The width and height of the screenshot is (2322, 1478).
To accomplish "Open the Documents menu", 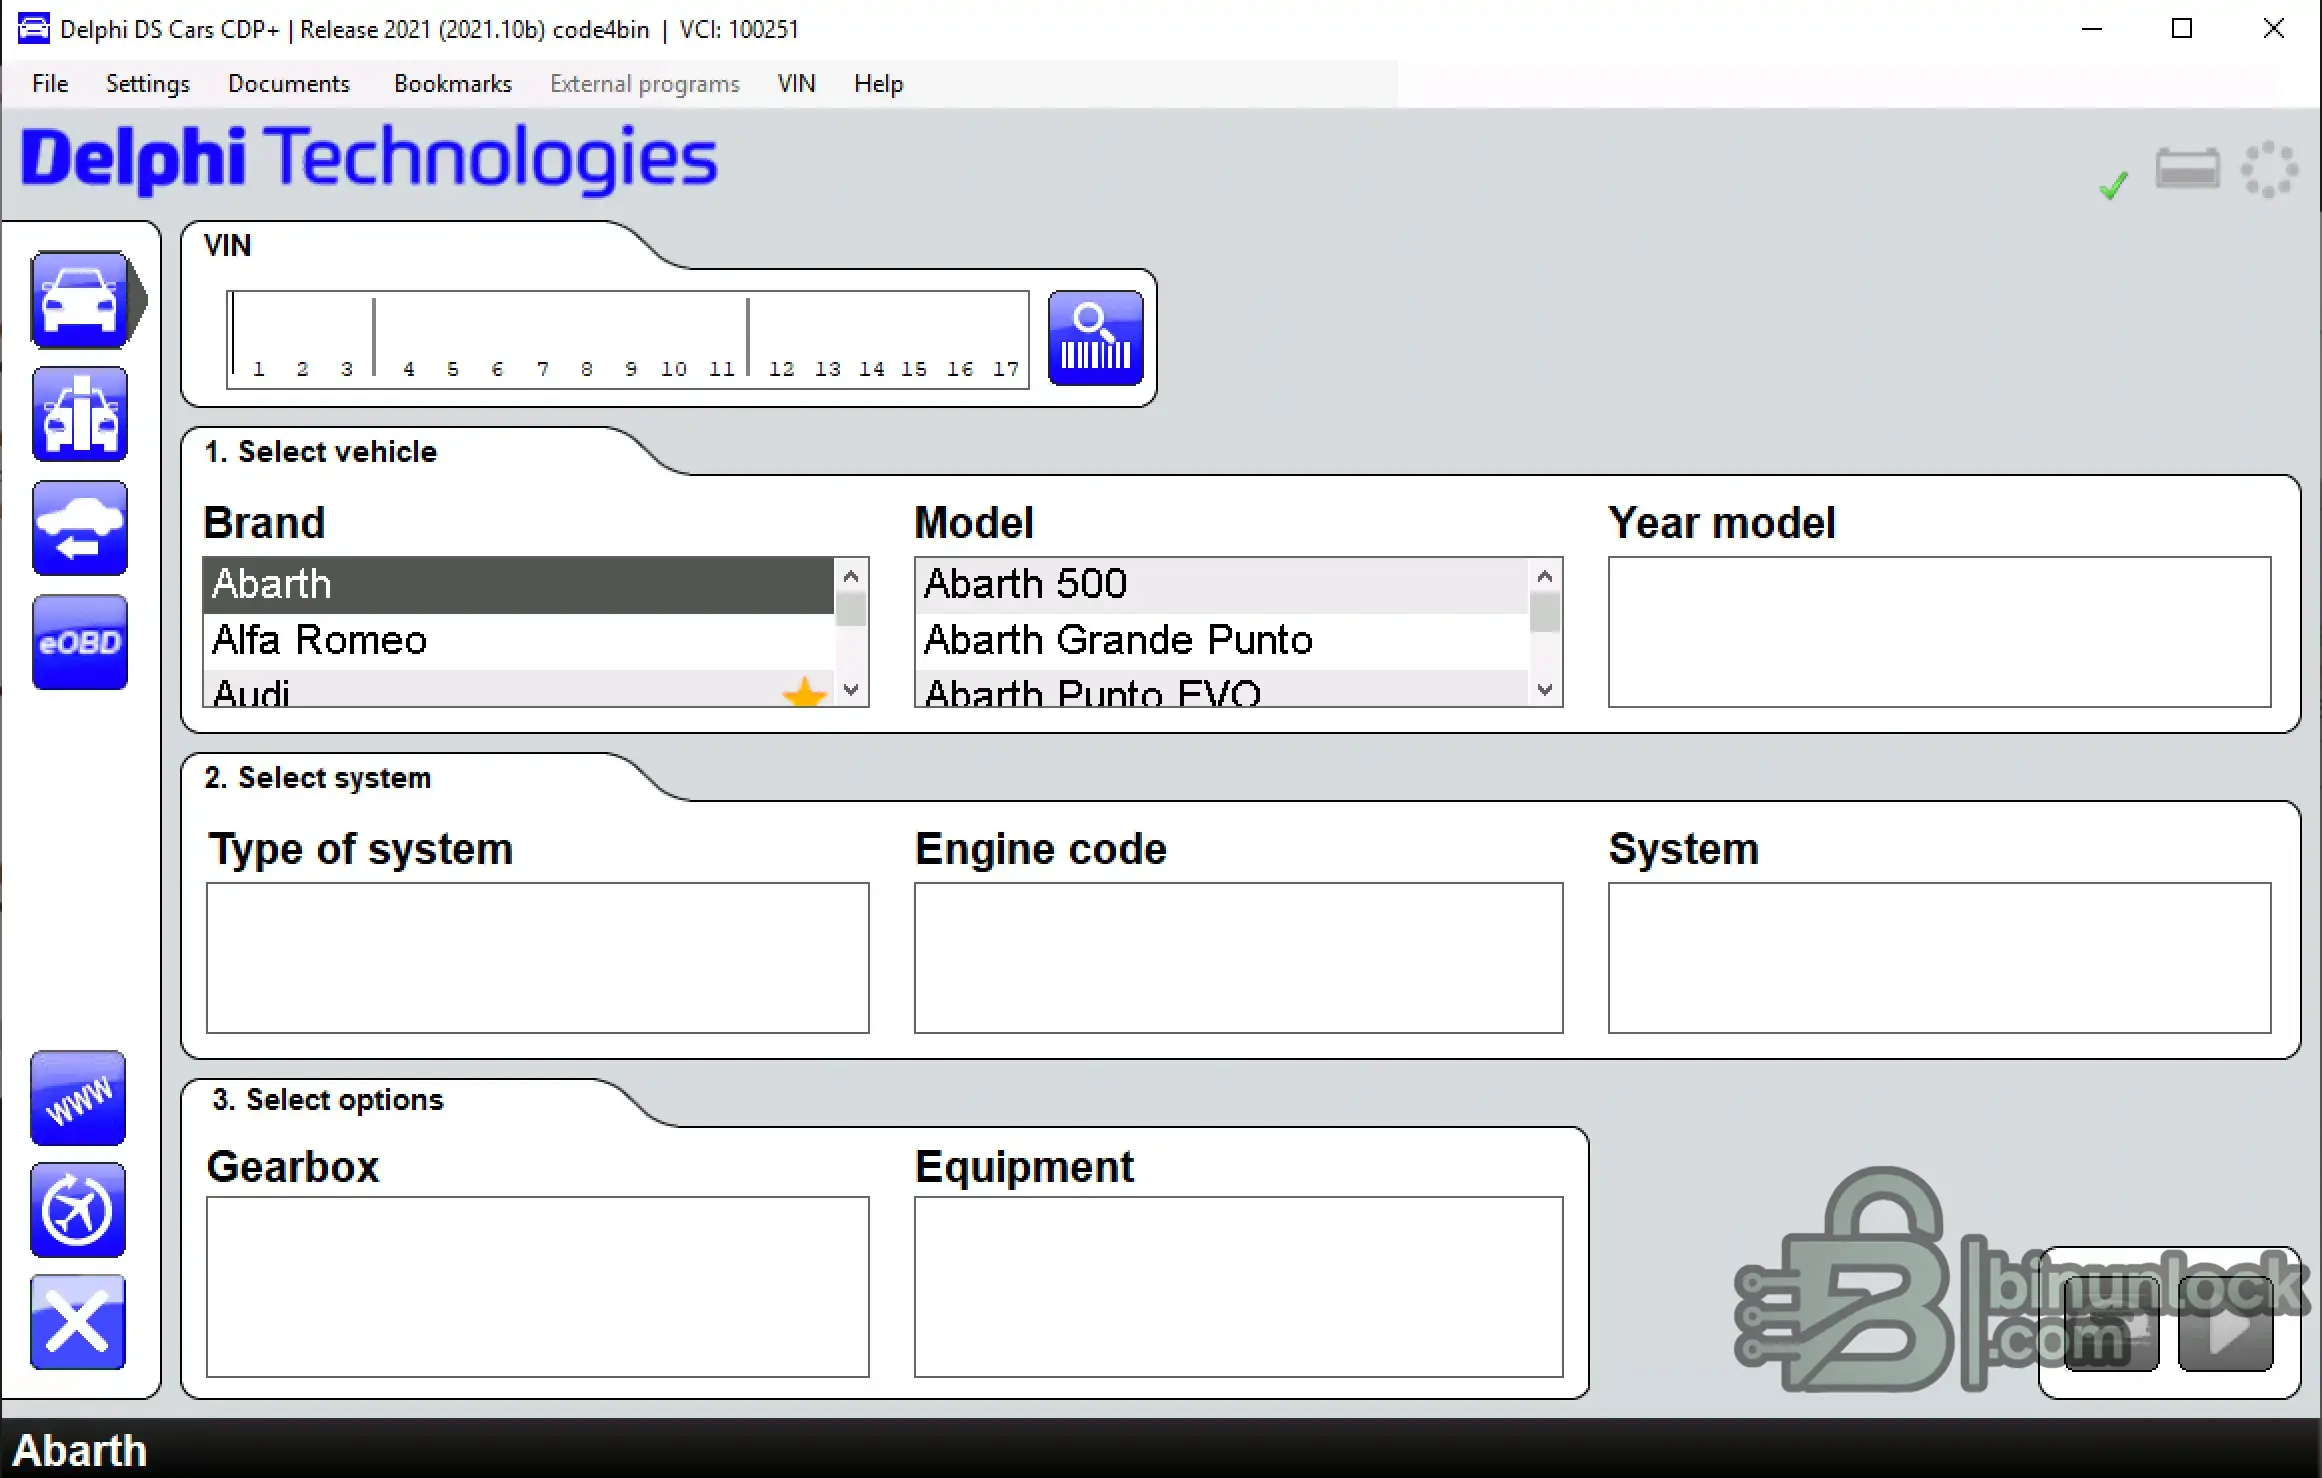I will pos(289,84).
